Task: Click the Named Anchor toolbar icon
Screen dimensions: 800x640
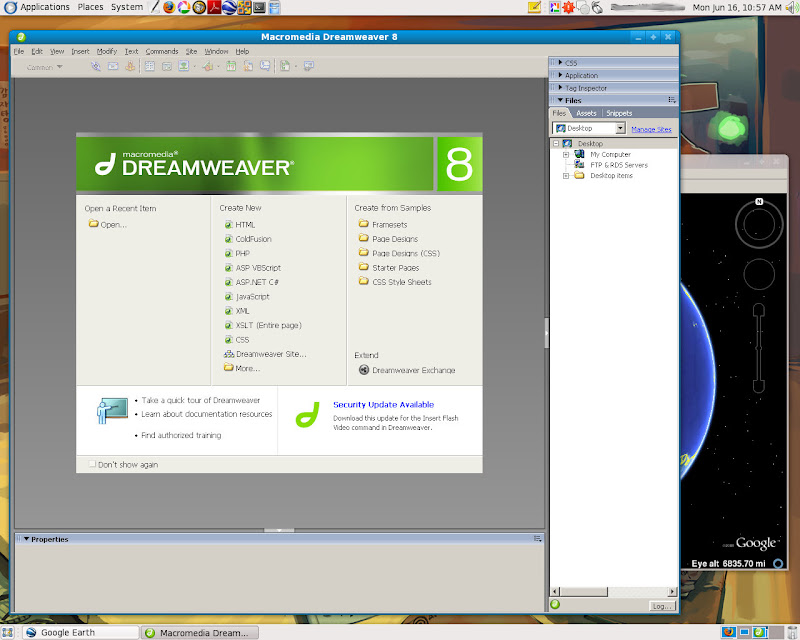Action: coord(130,66)
